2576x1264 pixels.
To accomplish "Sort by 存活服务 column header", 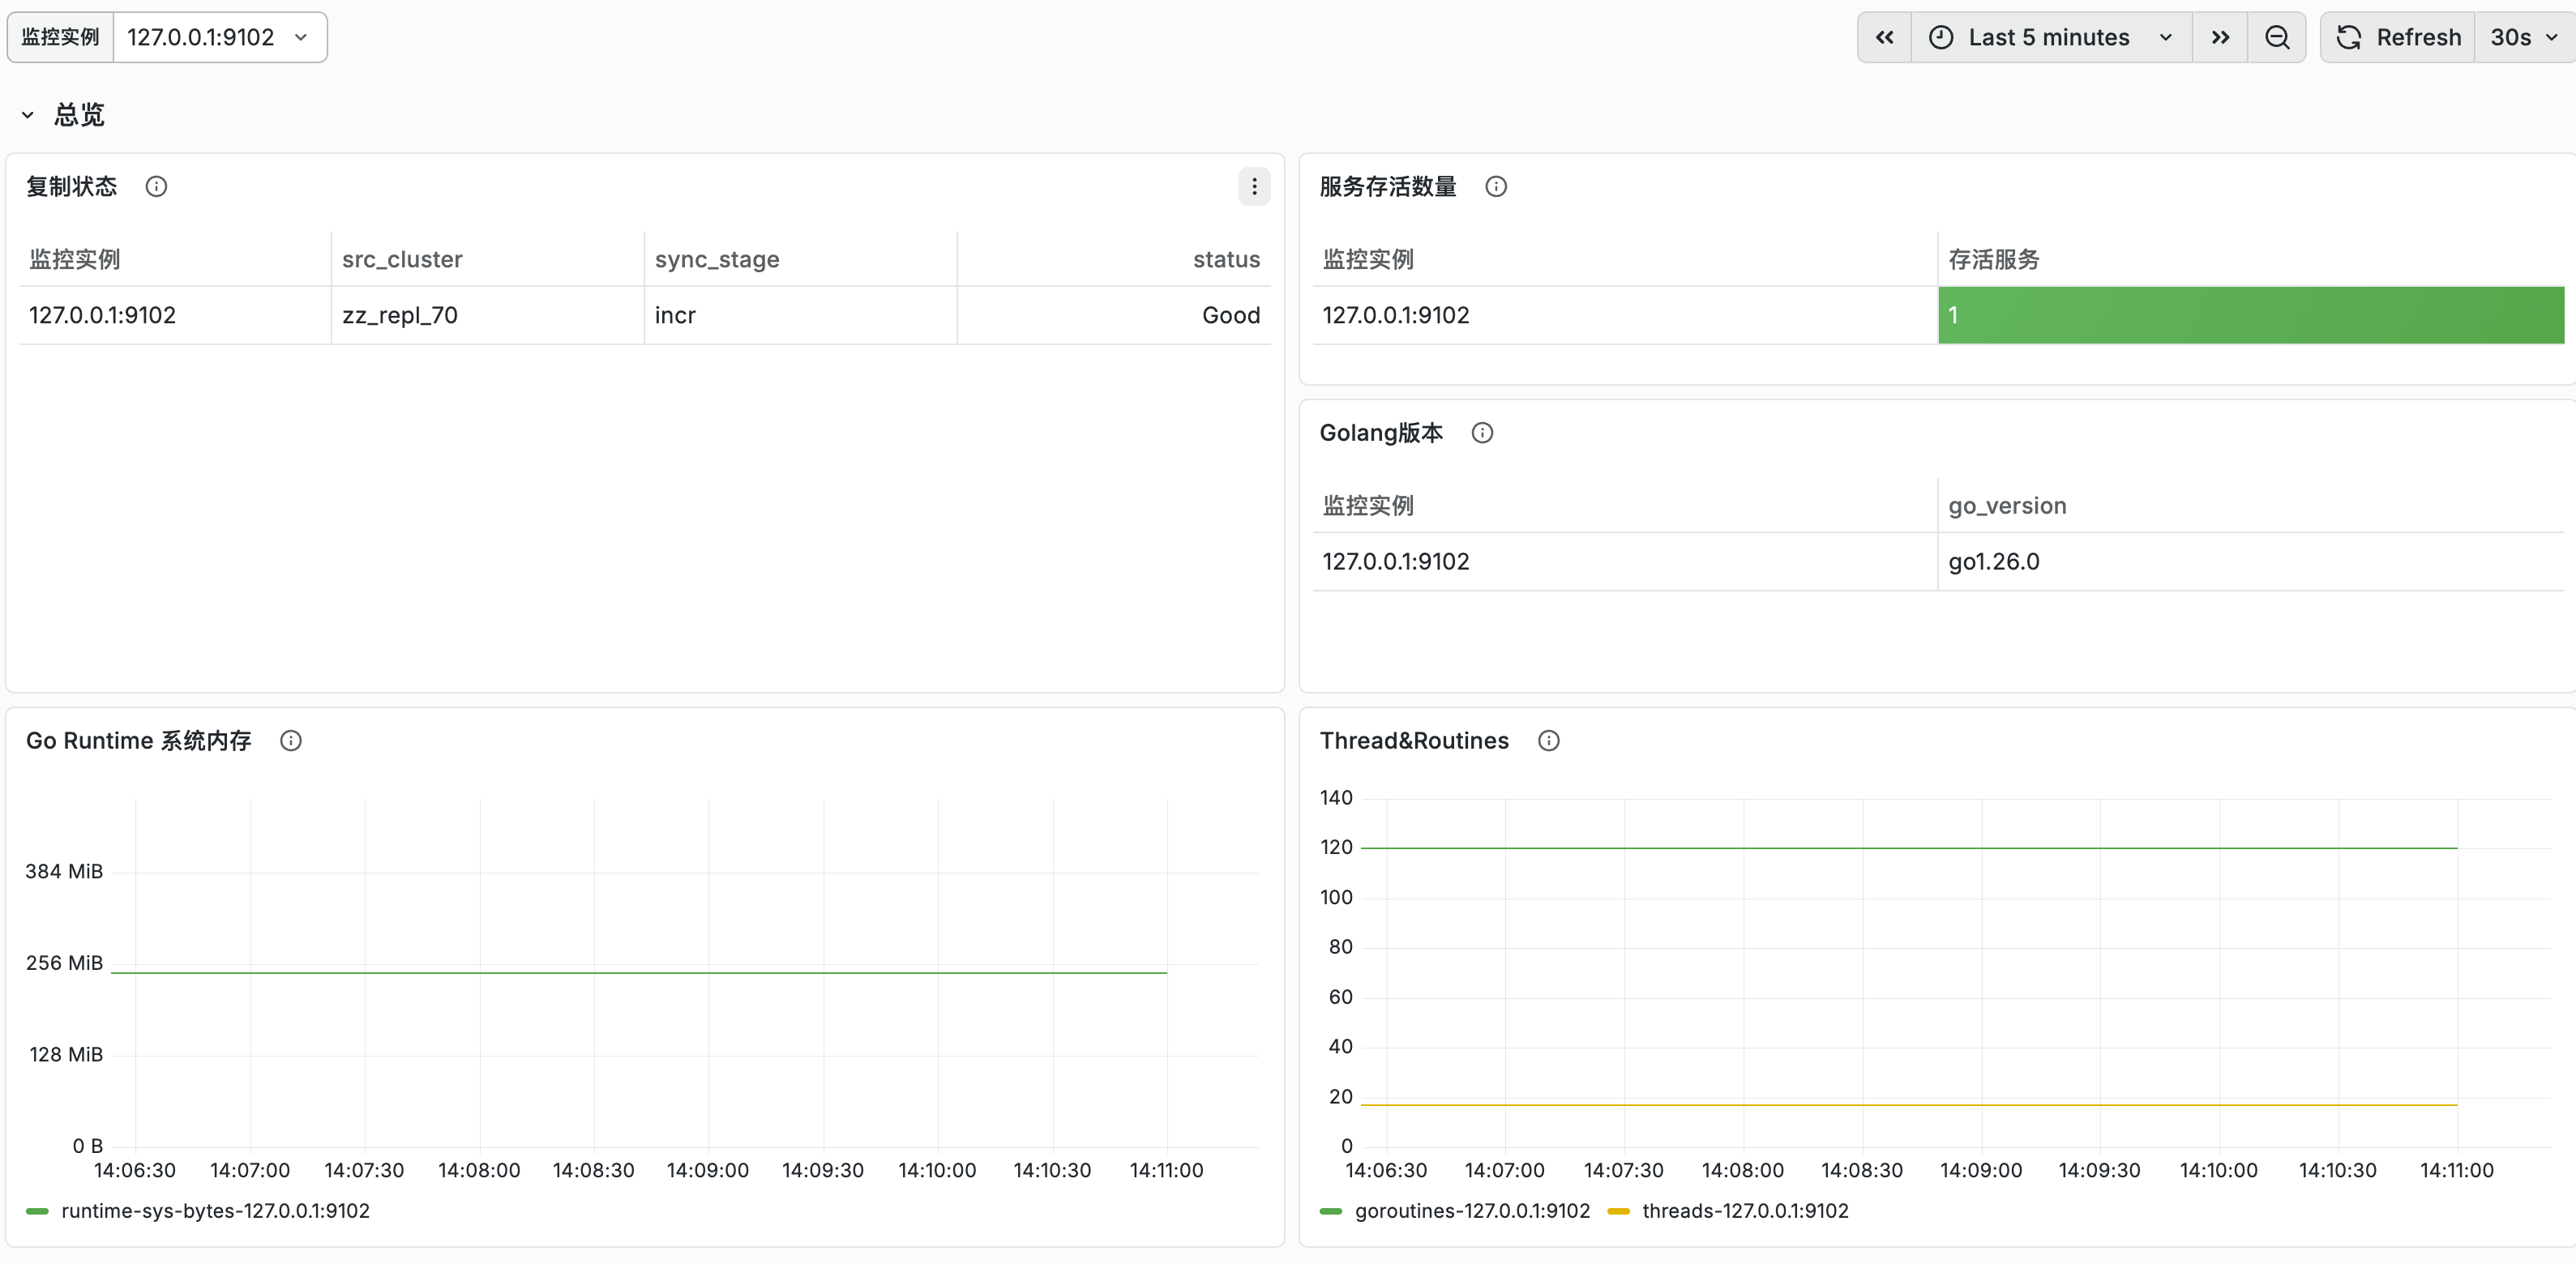I will (x=1993, y=259).
